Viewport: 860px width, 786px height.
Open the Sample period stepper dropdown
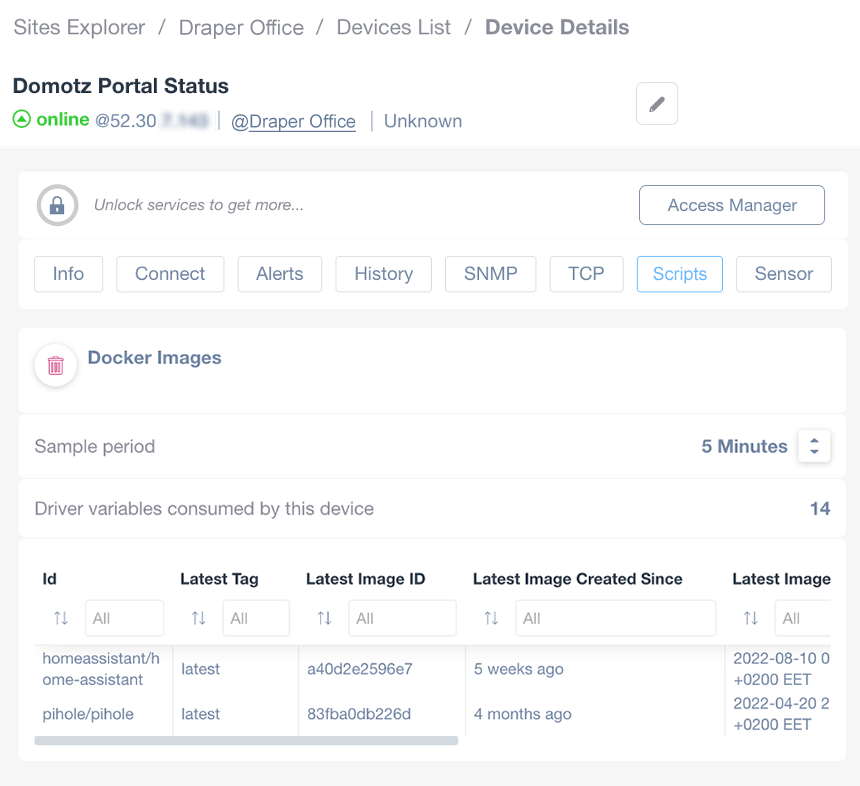pyautogui.click(x=814, y=446)
